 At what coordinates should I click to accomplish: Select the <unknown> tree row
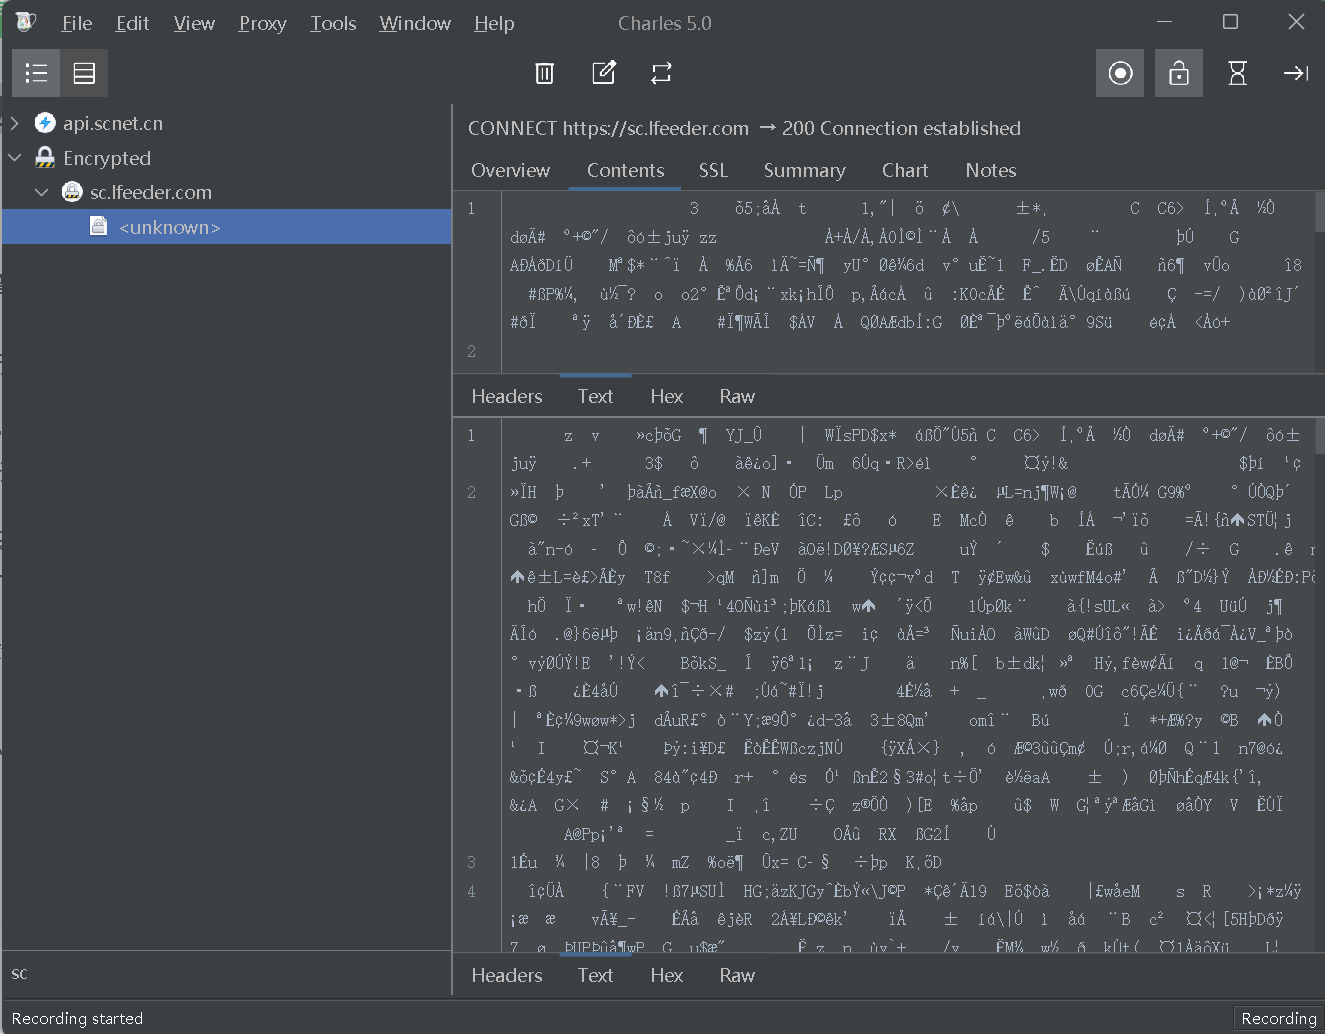pyautogui.click(x=227, y=227)
